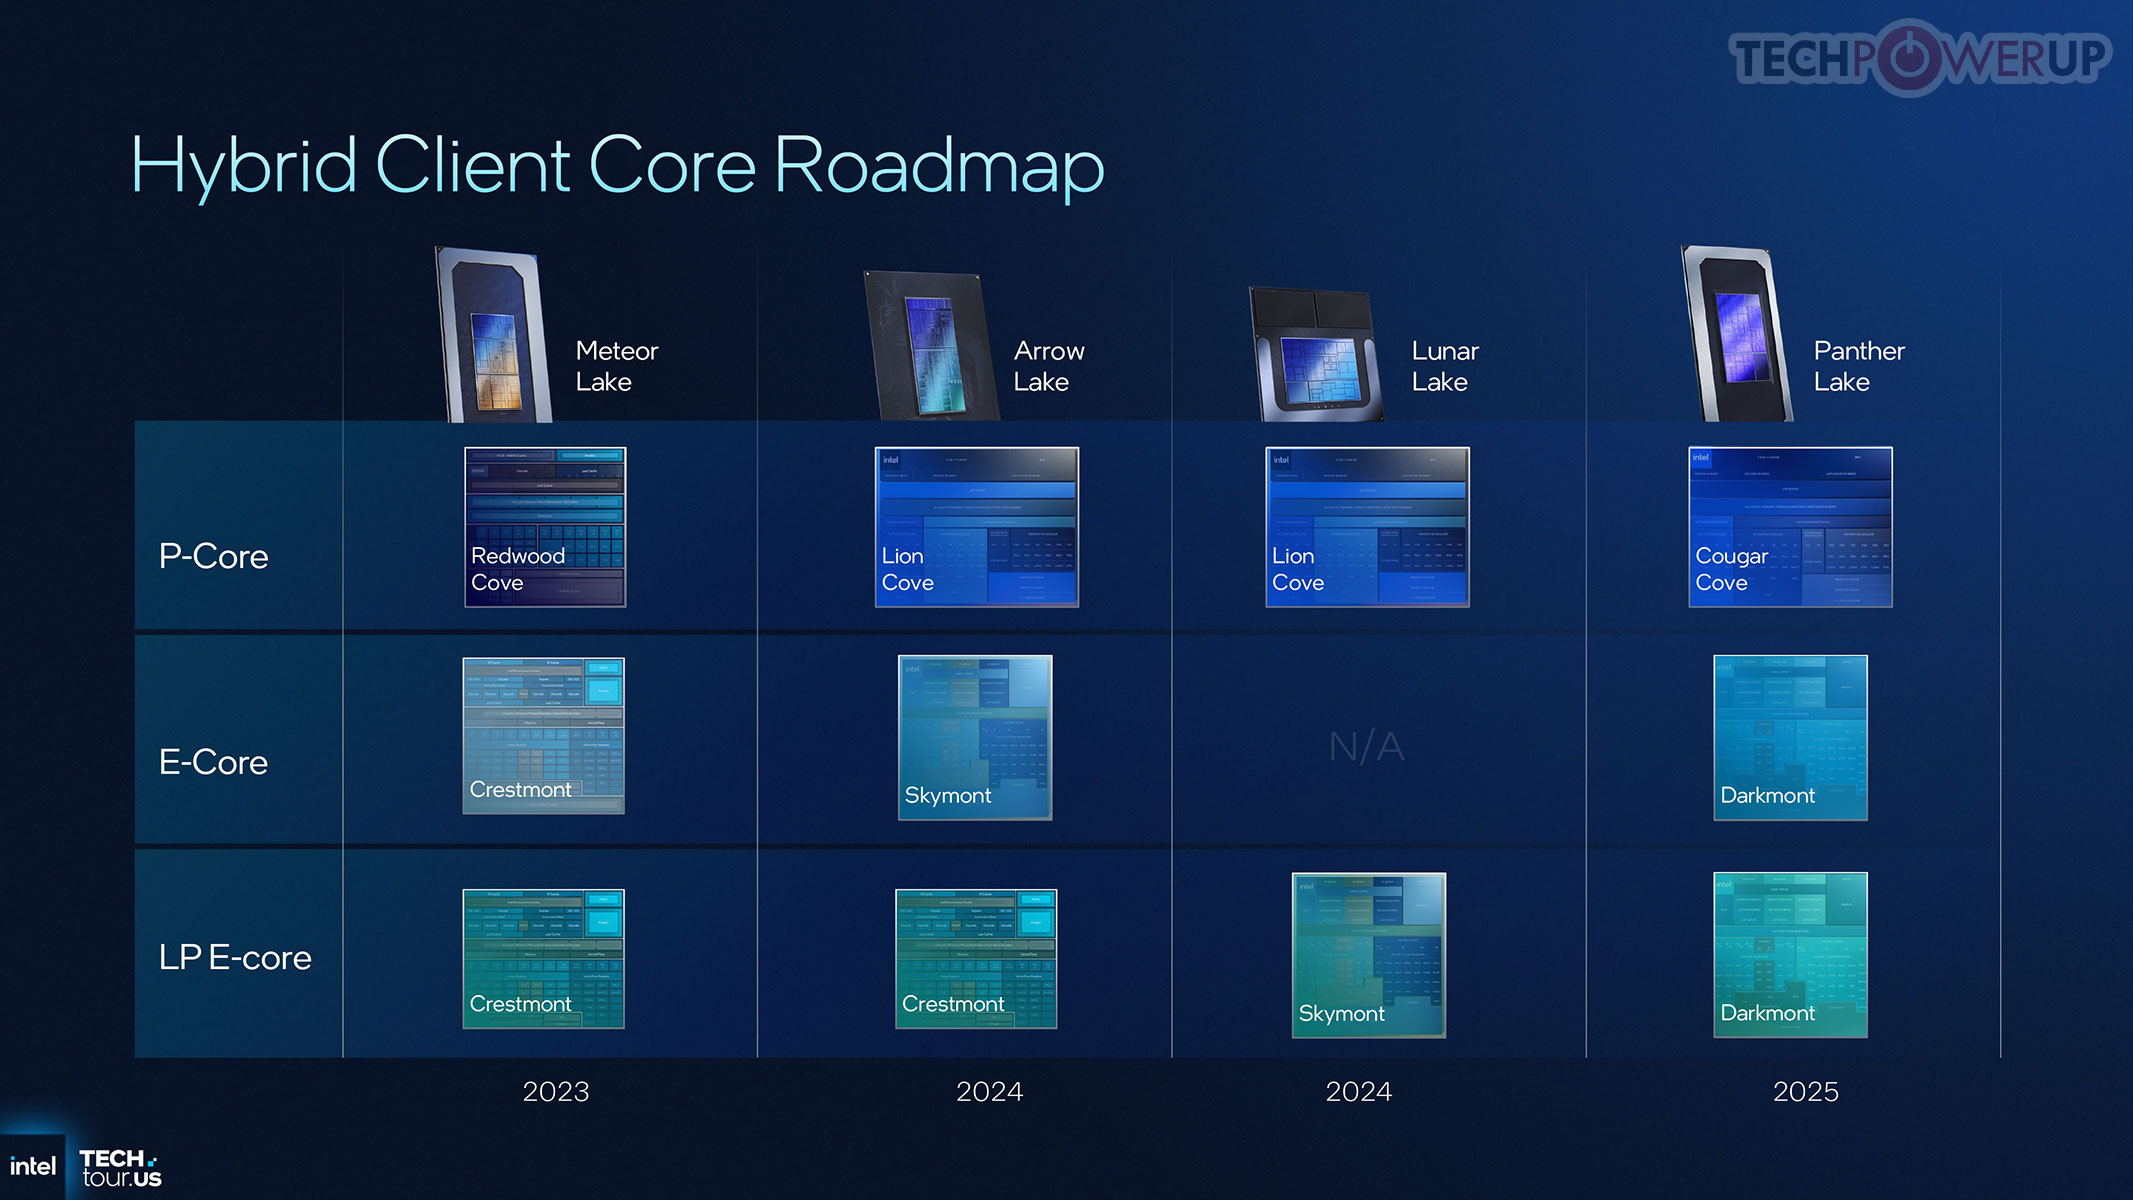This screenshot has height=1200, width=2133.
Task: Click the Meteor Lake chip package image
Action: [x=490, y=330]
